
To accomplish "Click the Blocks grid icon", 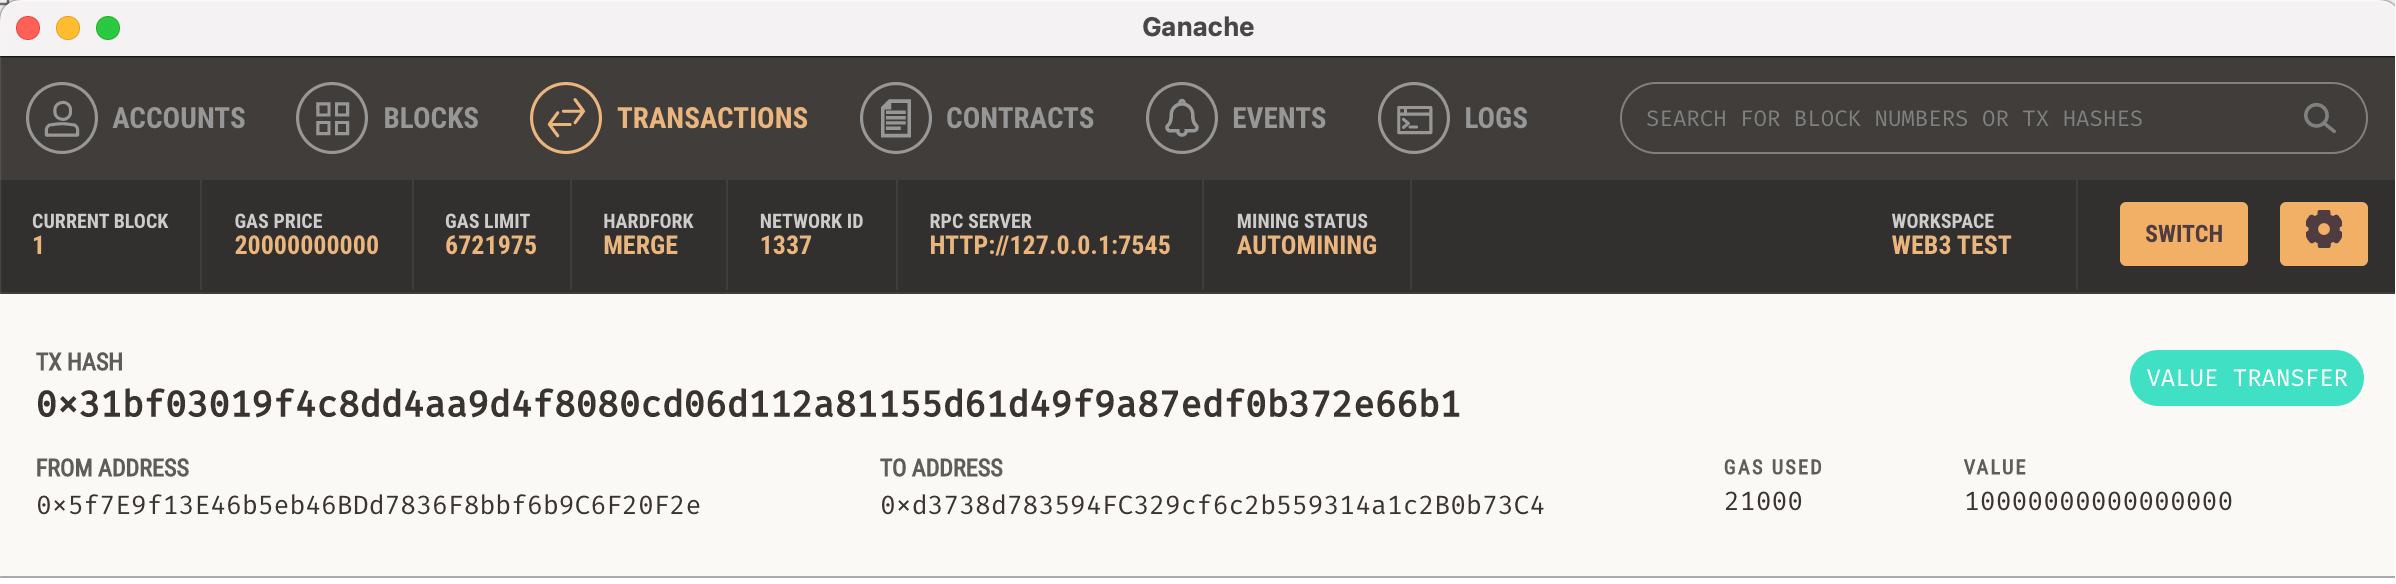I will [x=332, y=118].
